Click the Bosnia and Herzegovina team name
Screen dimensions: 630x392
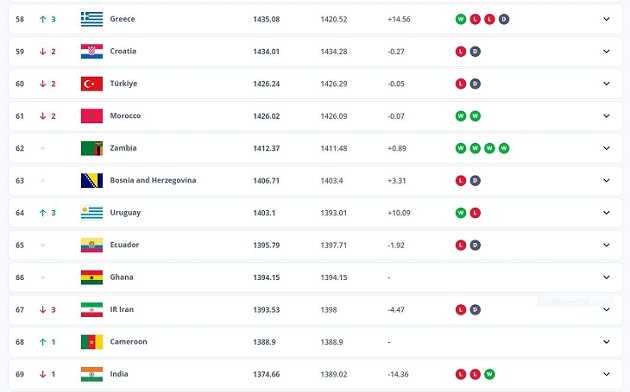point(153,181)
